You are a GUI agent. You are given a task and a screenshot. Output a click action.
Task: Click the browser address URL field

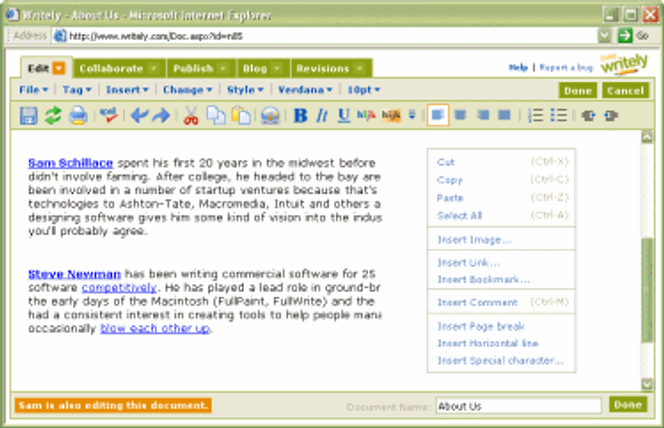(325, 36)
